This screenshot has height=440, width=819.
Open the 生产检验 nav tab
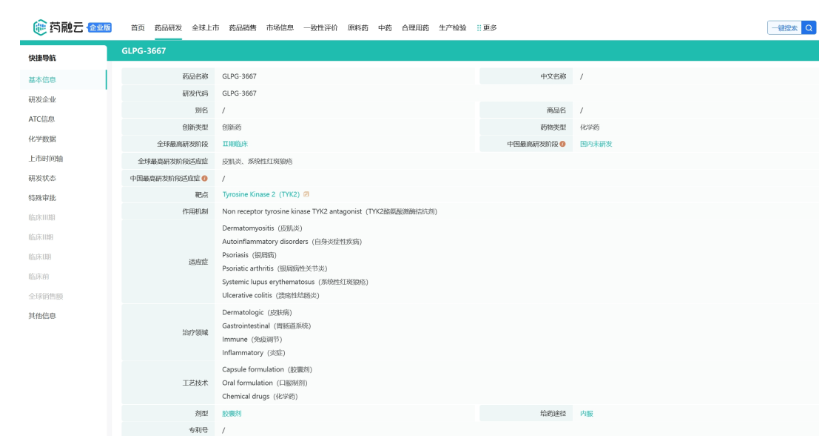[x=452, y=28]
